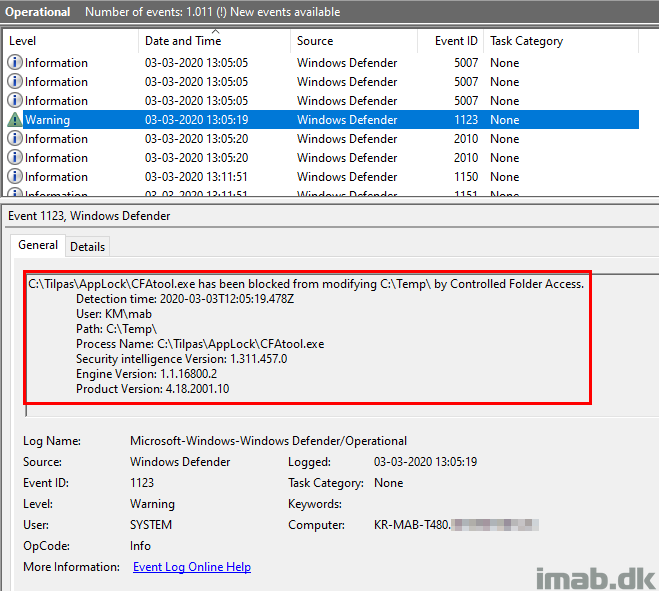Click Logged value 03-03-2020 13:05:19

click(425, 462)
